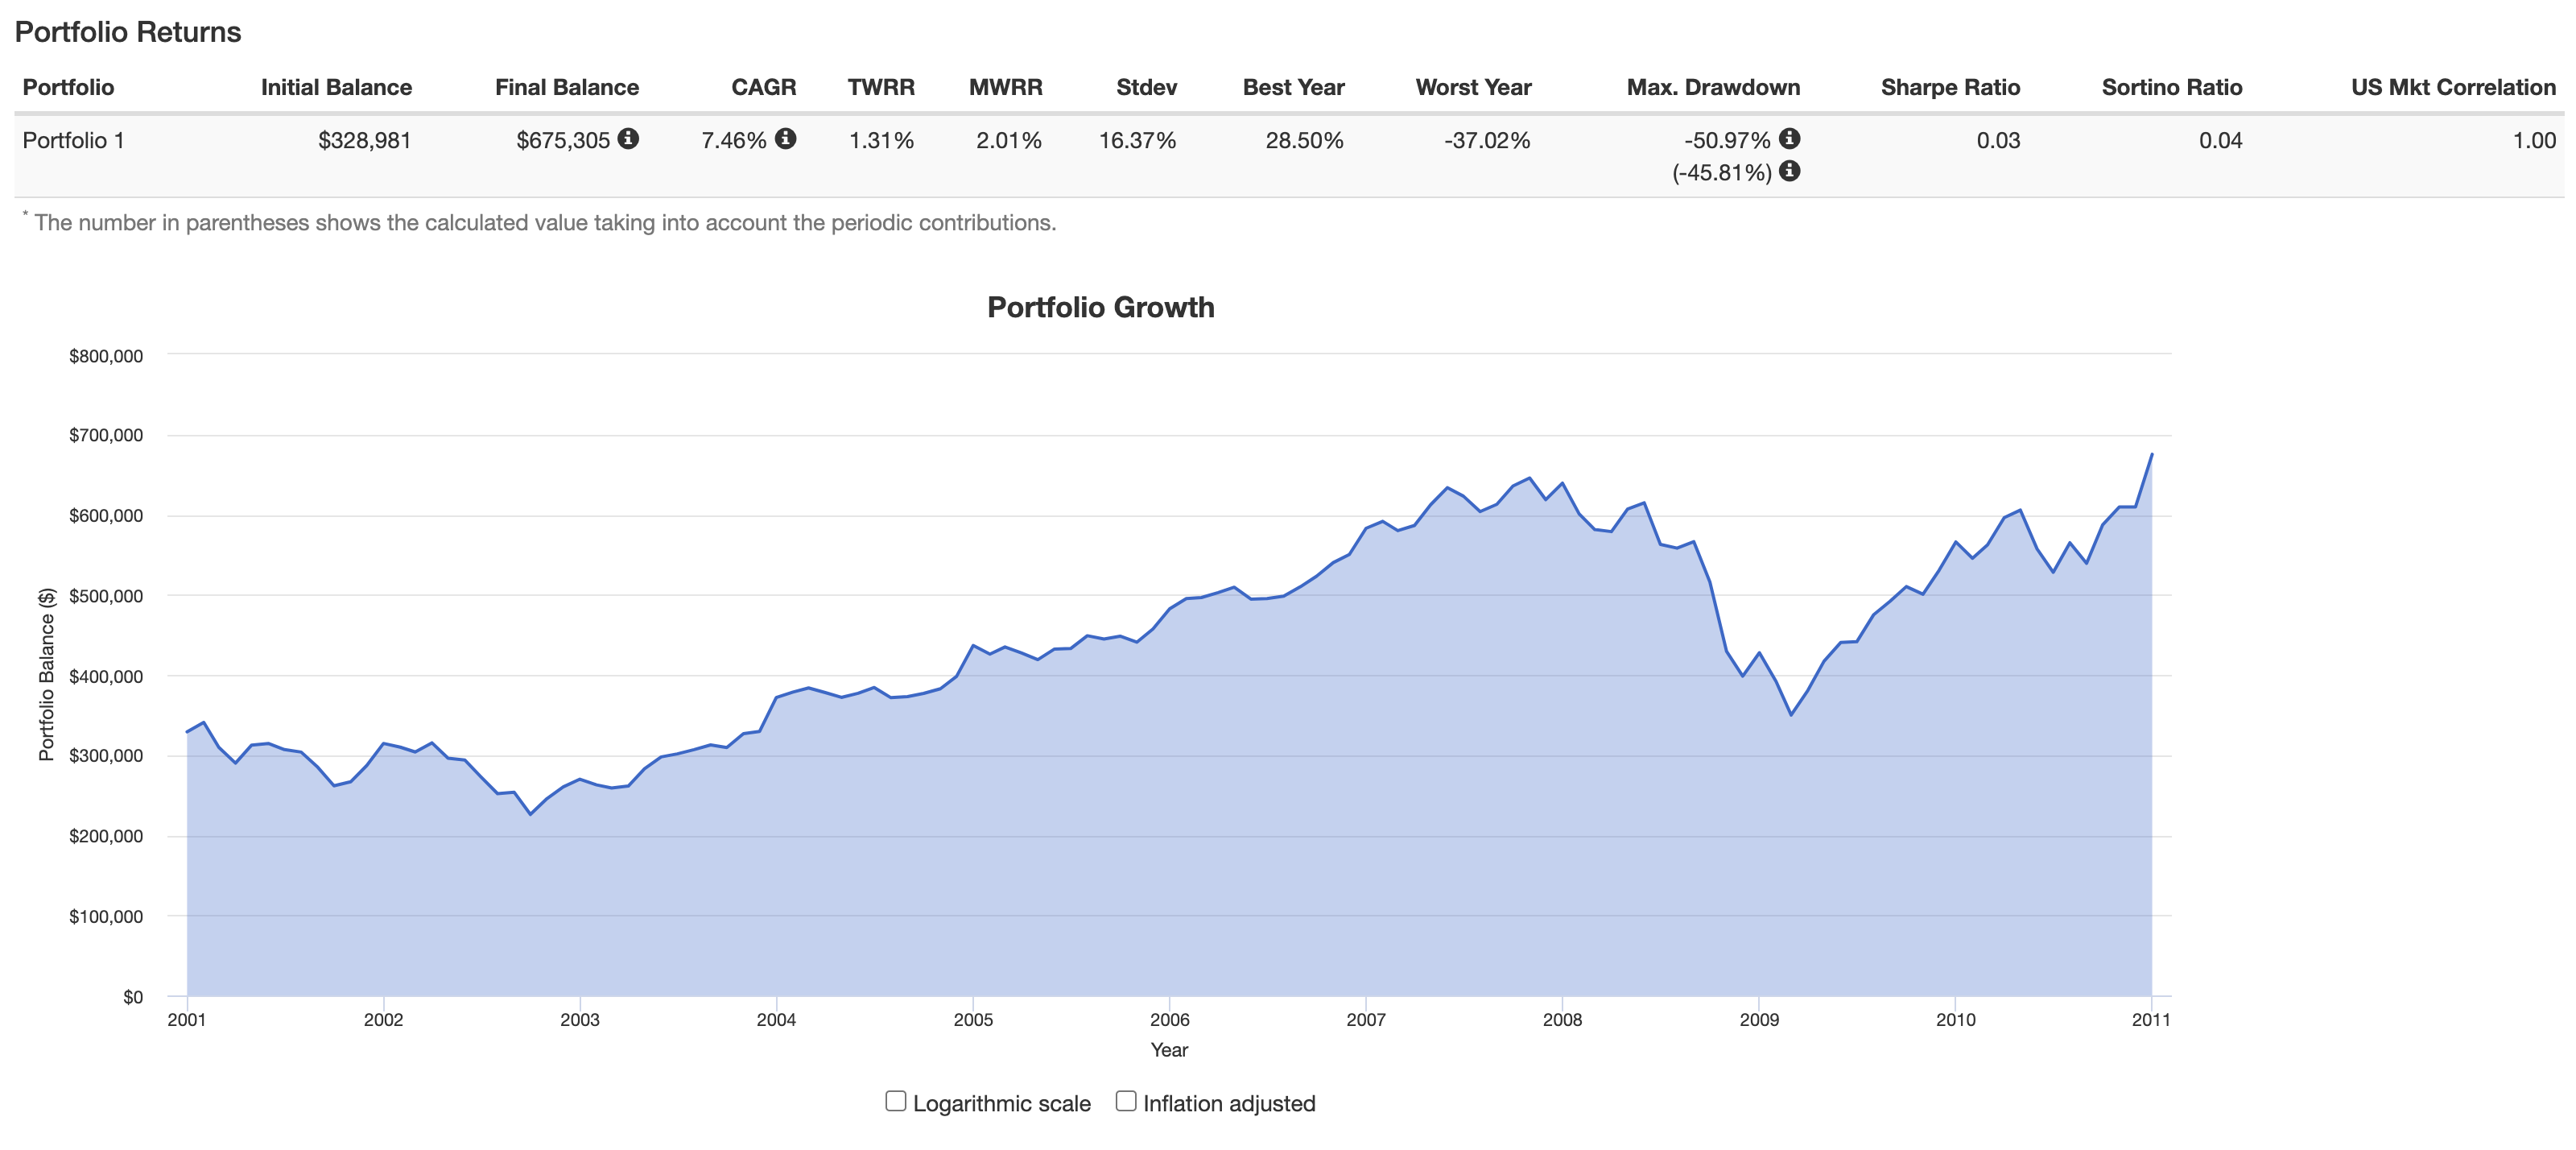Screen dimensions: 2576x1150
Task: Click the Worst Year column header
Action: click(1473, 87)
